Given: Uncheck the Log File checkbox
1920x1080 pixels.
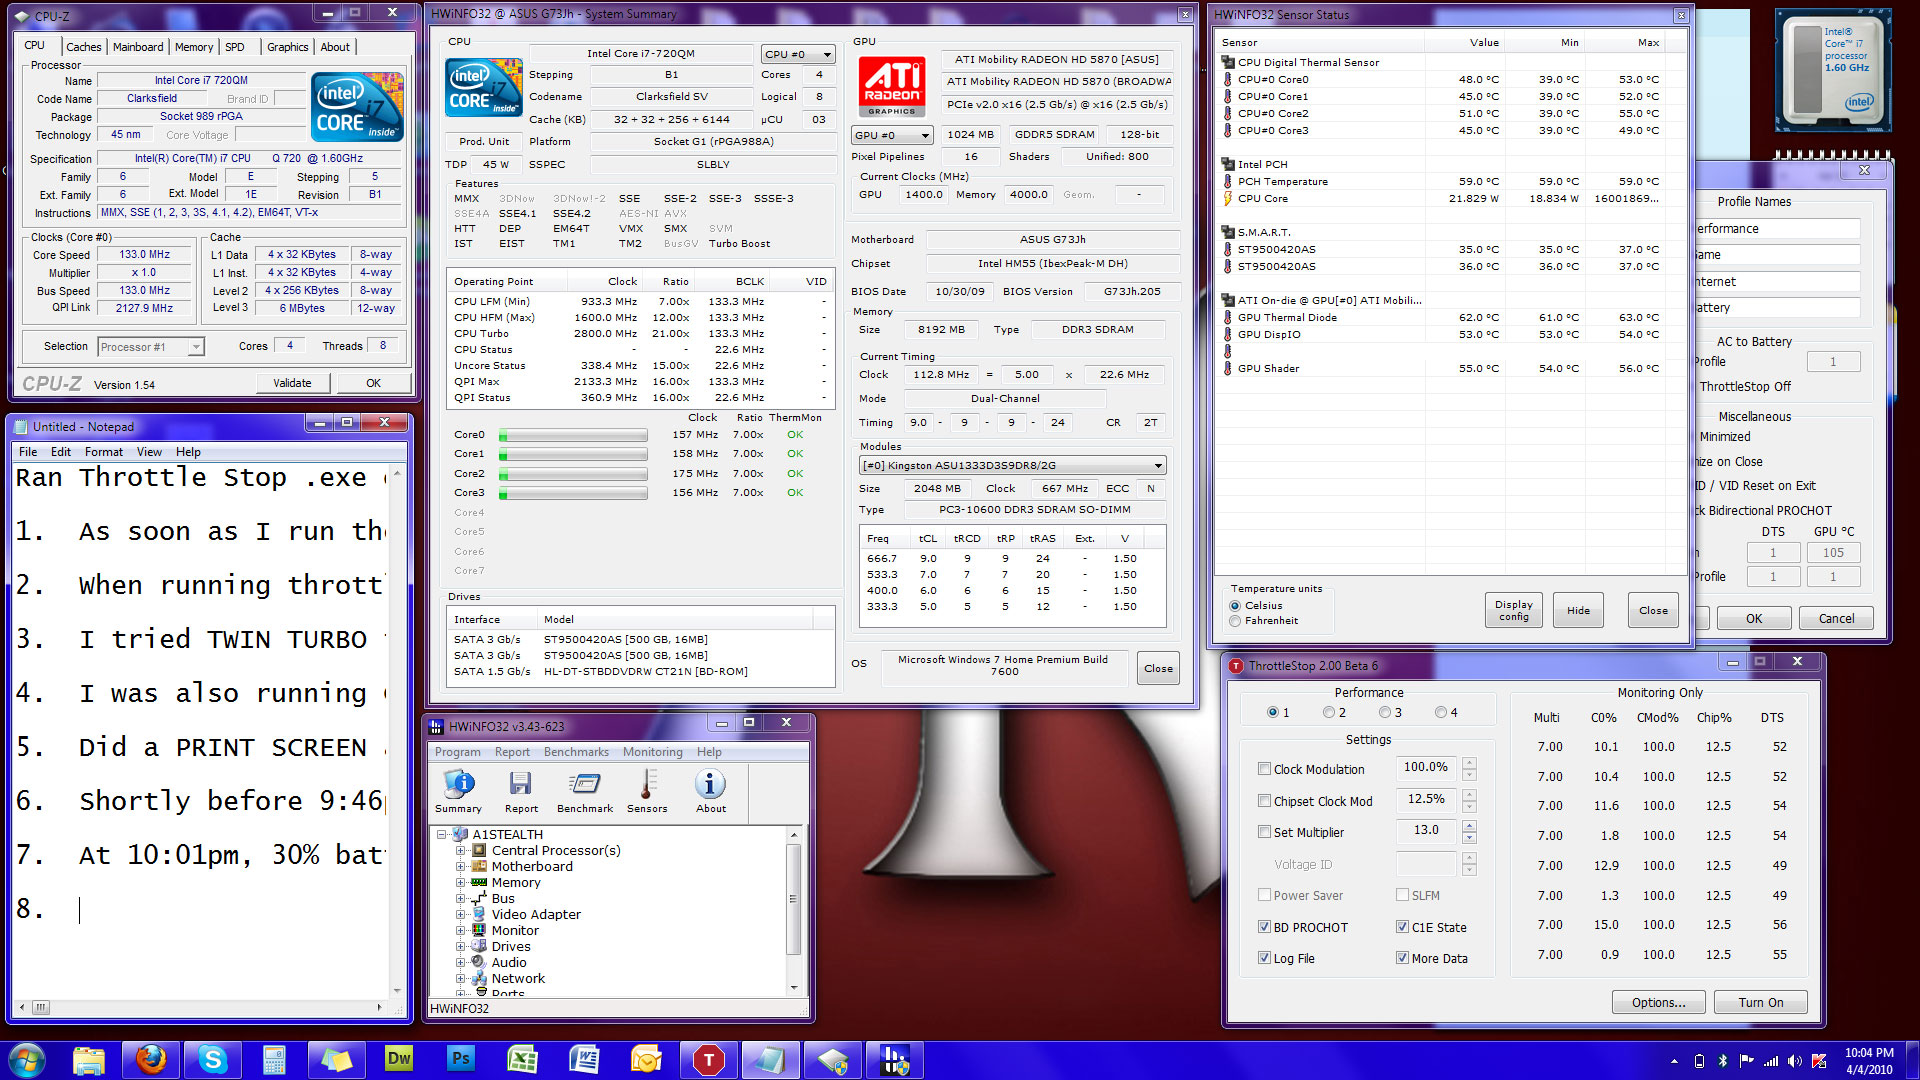Looking at the screenshot, I should [1264, 958].
